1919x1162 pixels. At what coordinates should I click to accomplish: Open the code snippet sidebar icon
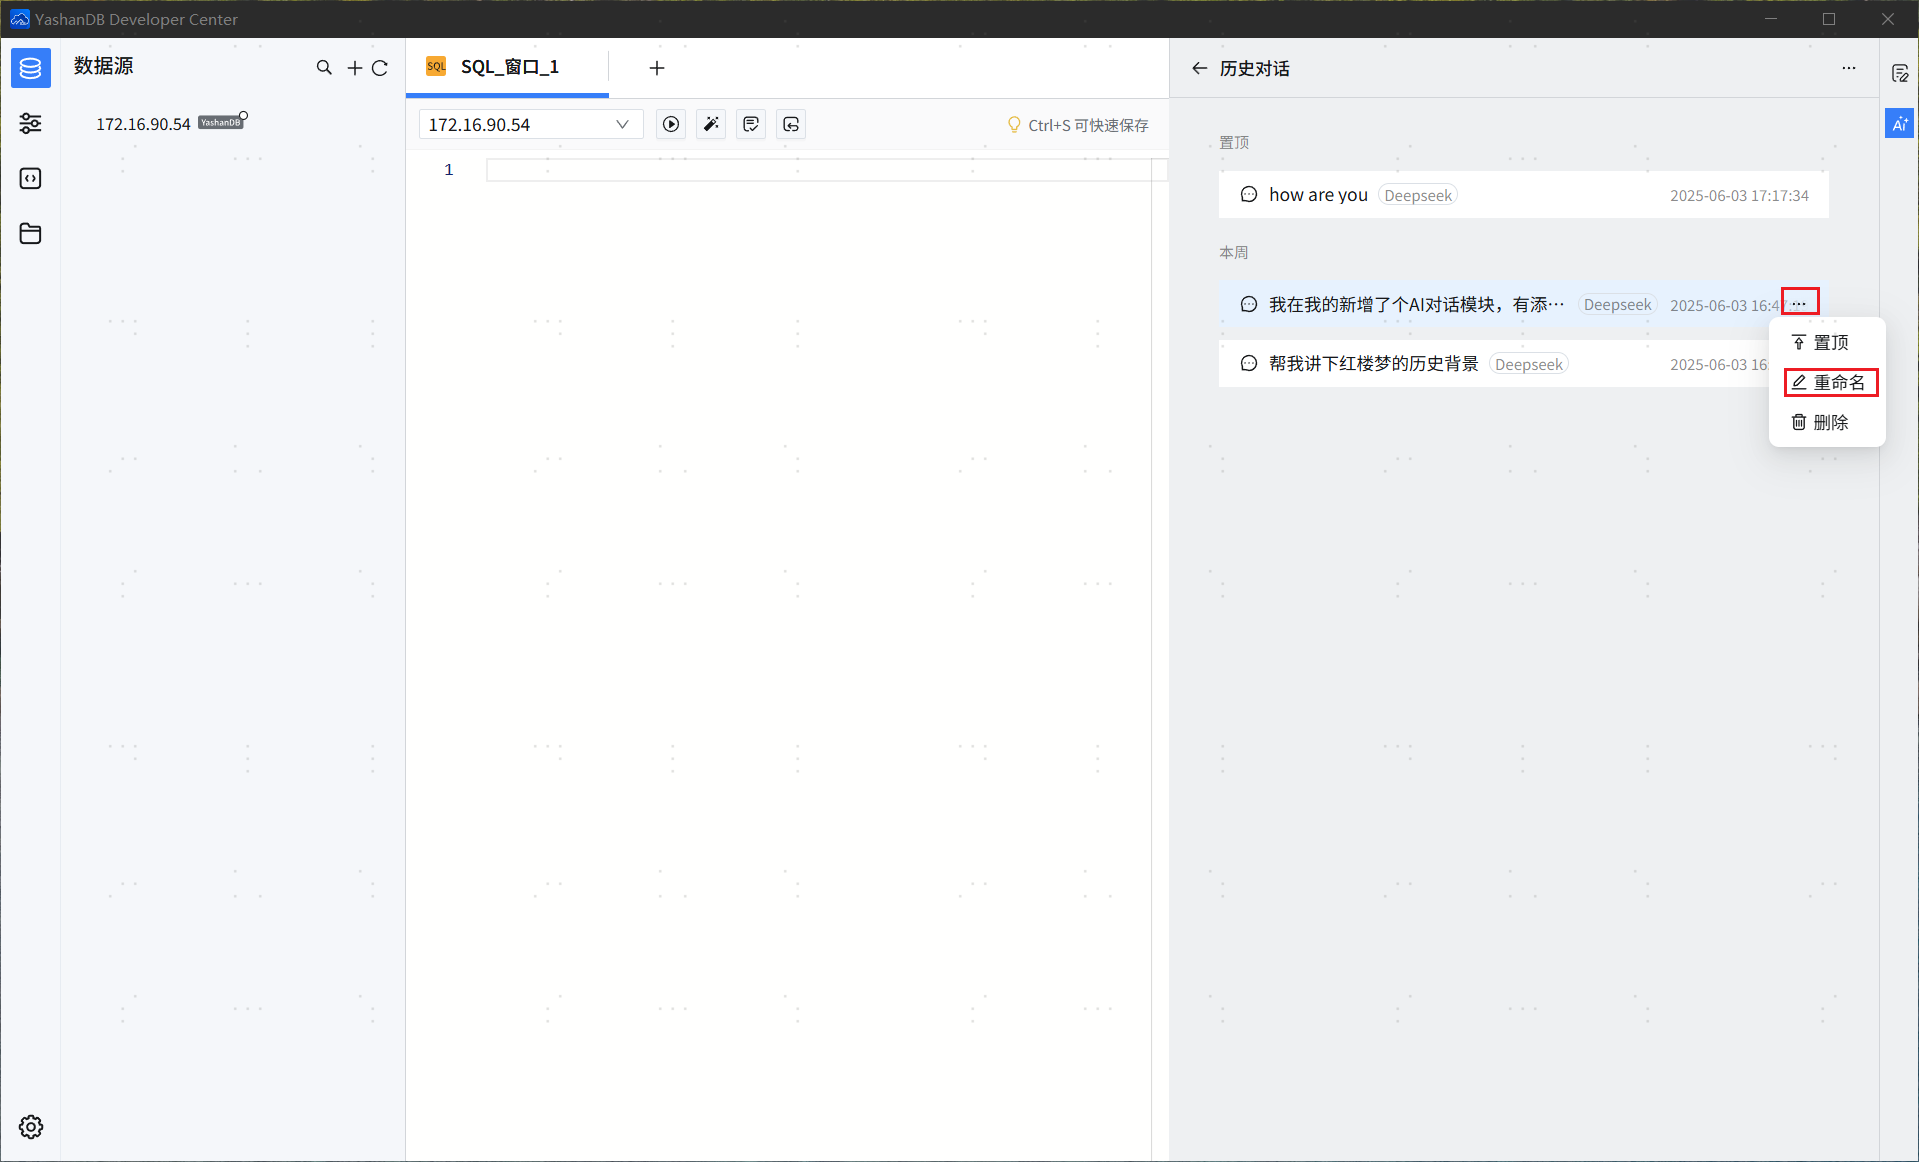[x=30, y=178]
